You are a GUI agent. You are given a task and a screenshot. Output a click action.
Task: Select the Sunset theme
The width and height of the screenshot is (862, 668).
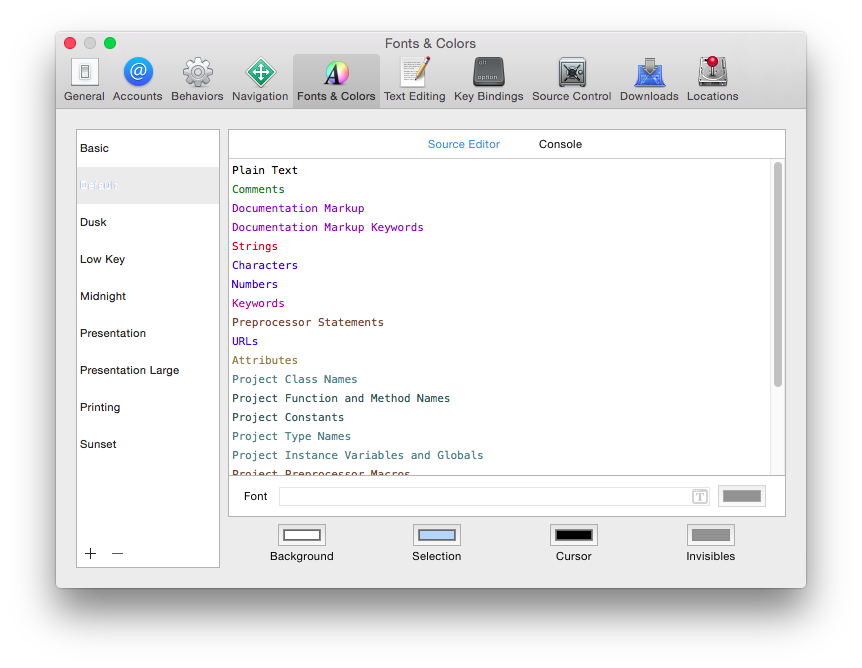148,444
